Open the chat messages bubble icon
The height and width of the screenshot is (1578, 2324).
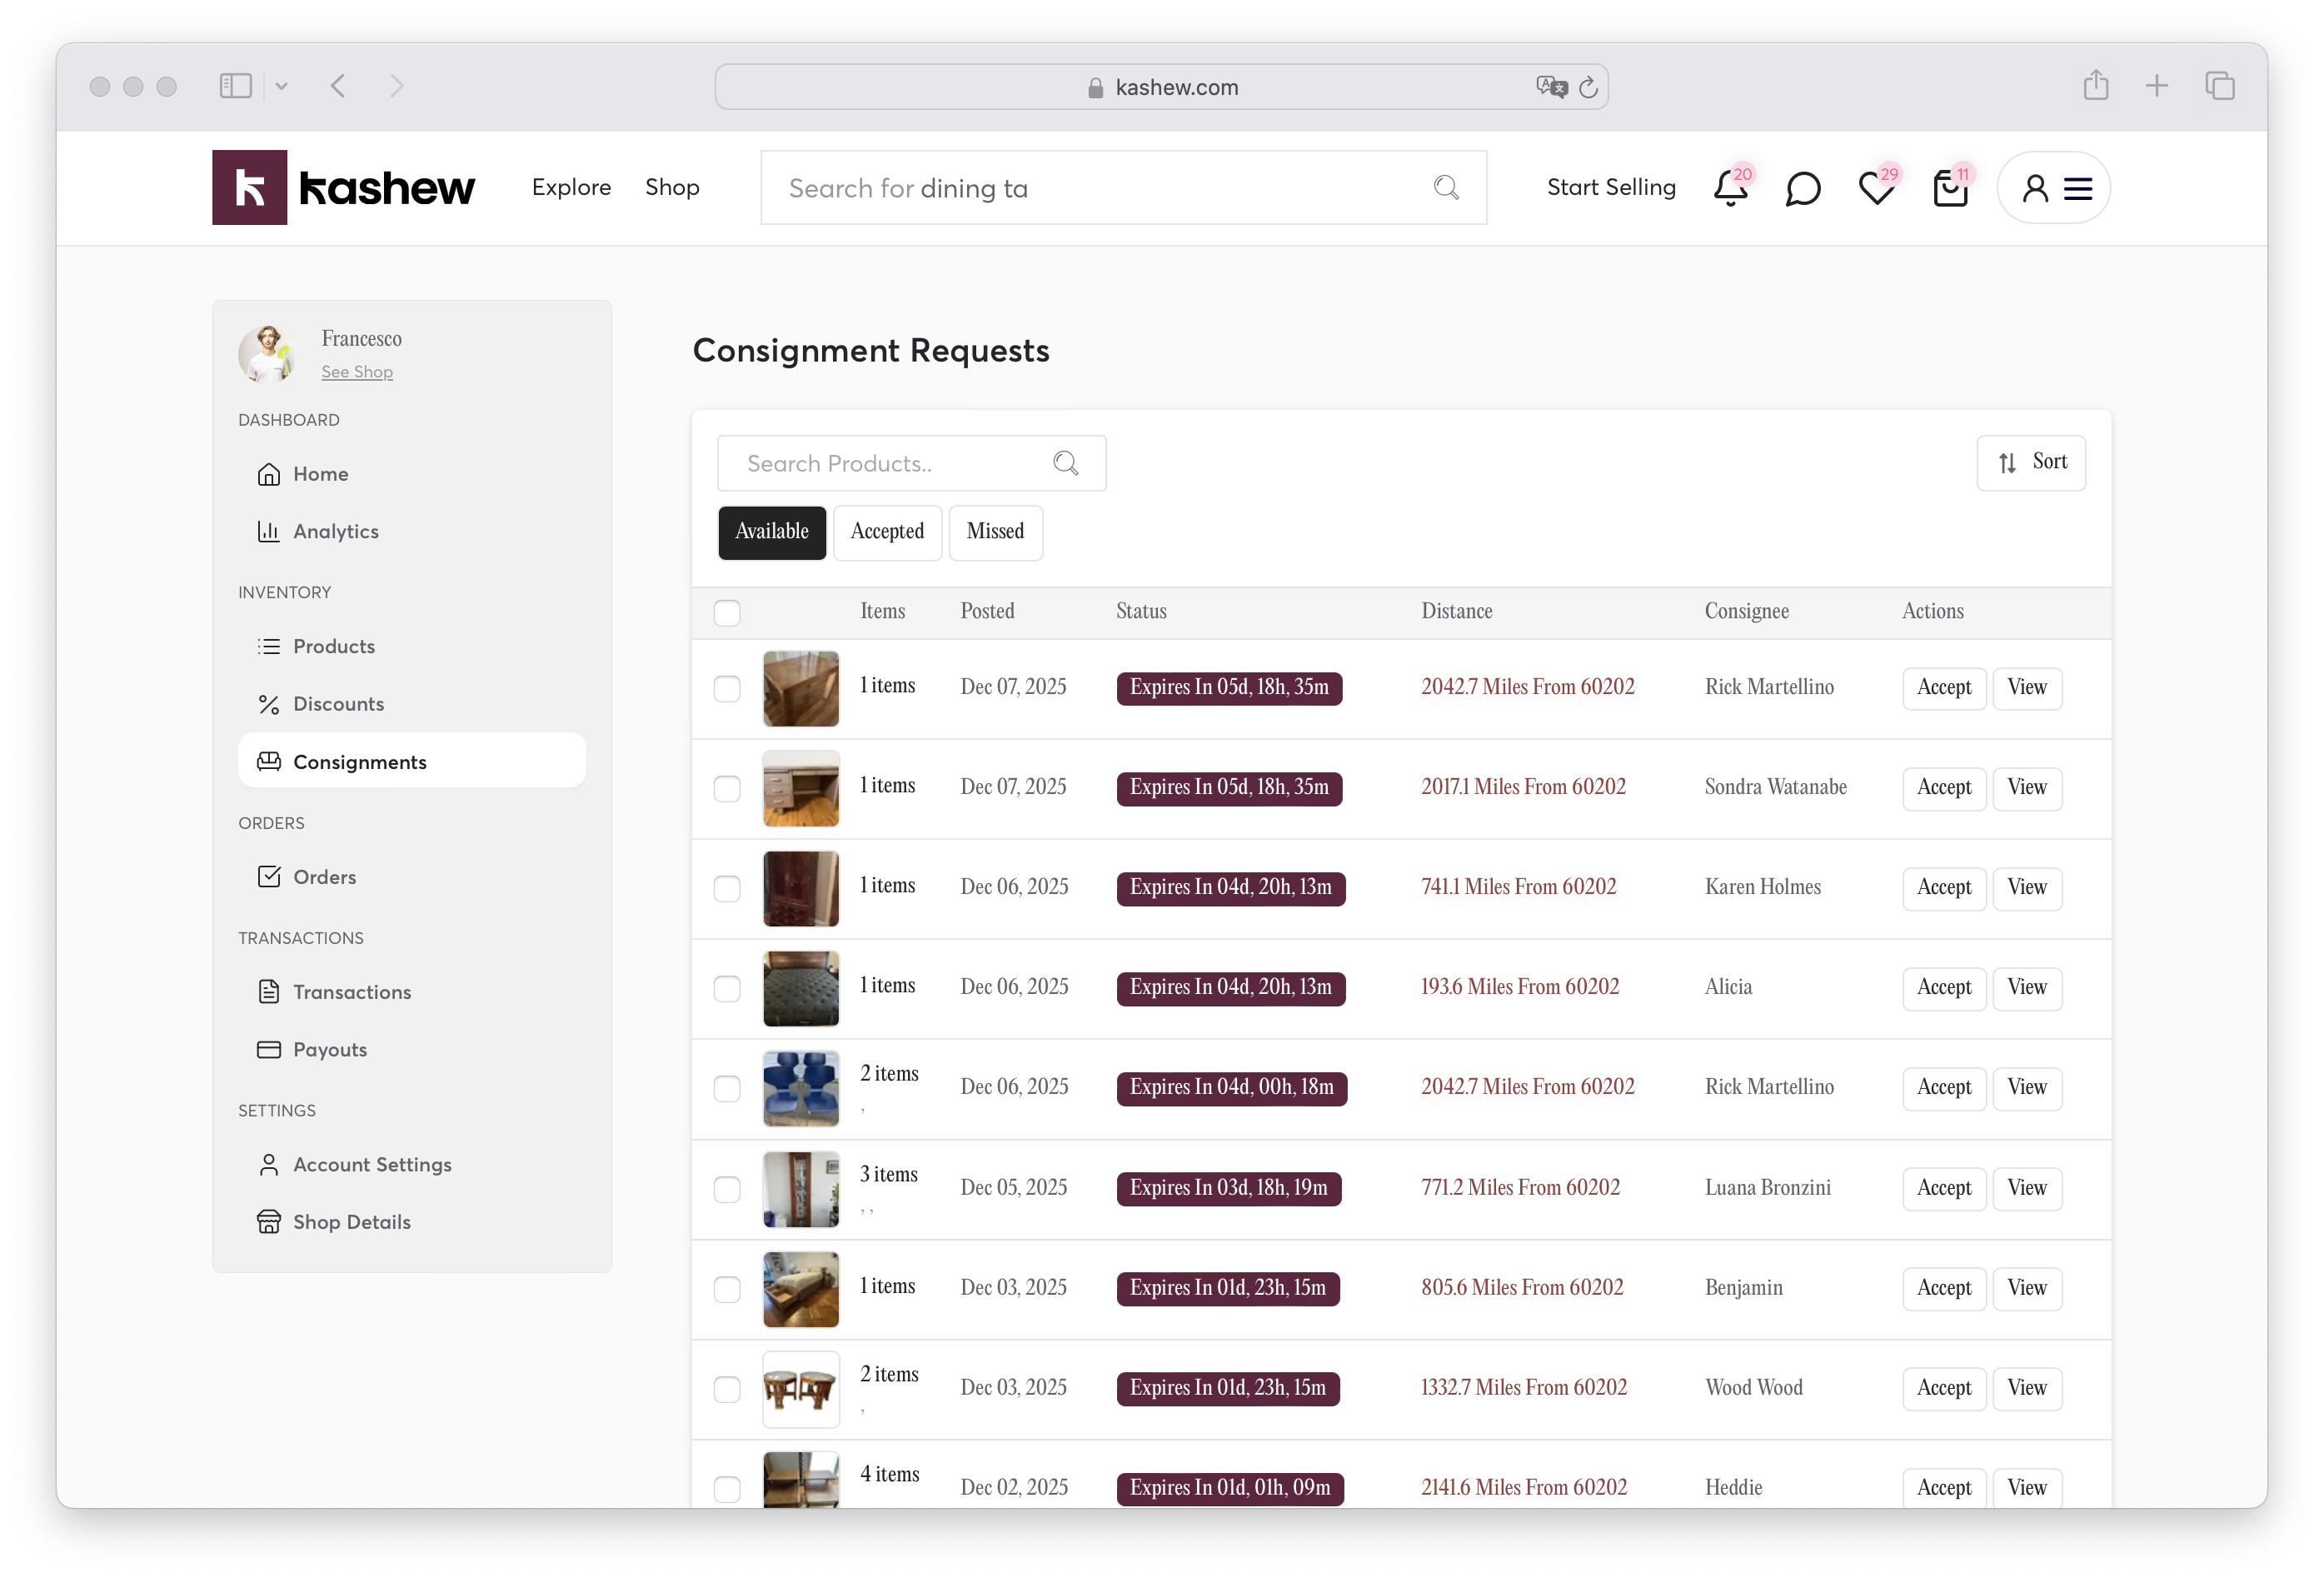pyautogui.click(x=1802, y=189)
